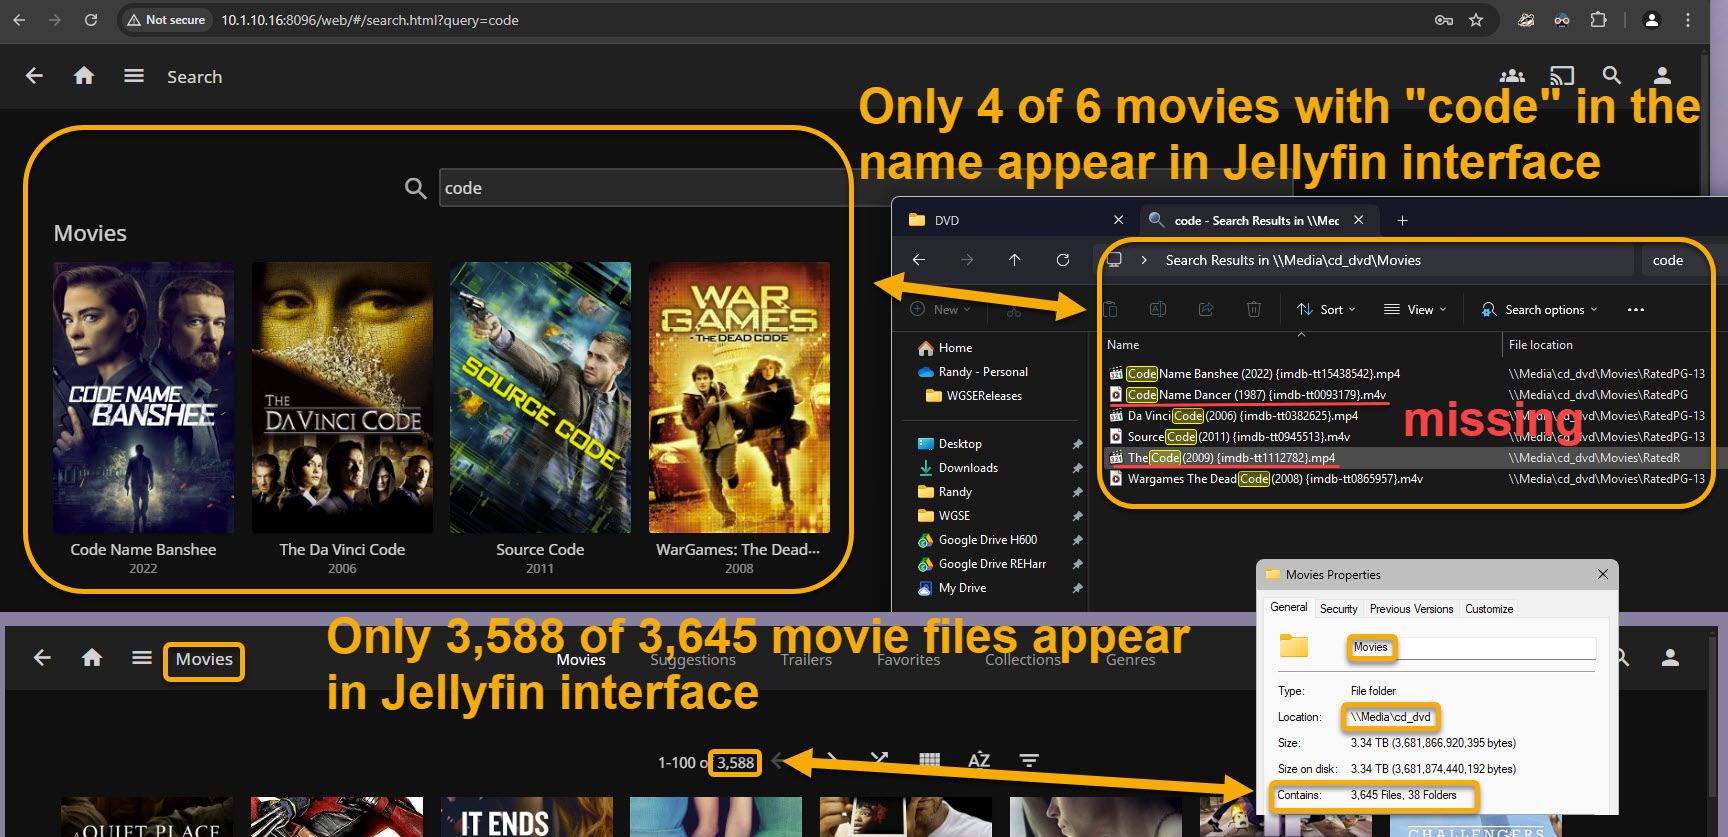Switch to the Security tab in Movies Properties
Screen dimensions: 1728x837
pos(1338,609)
